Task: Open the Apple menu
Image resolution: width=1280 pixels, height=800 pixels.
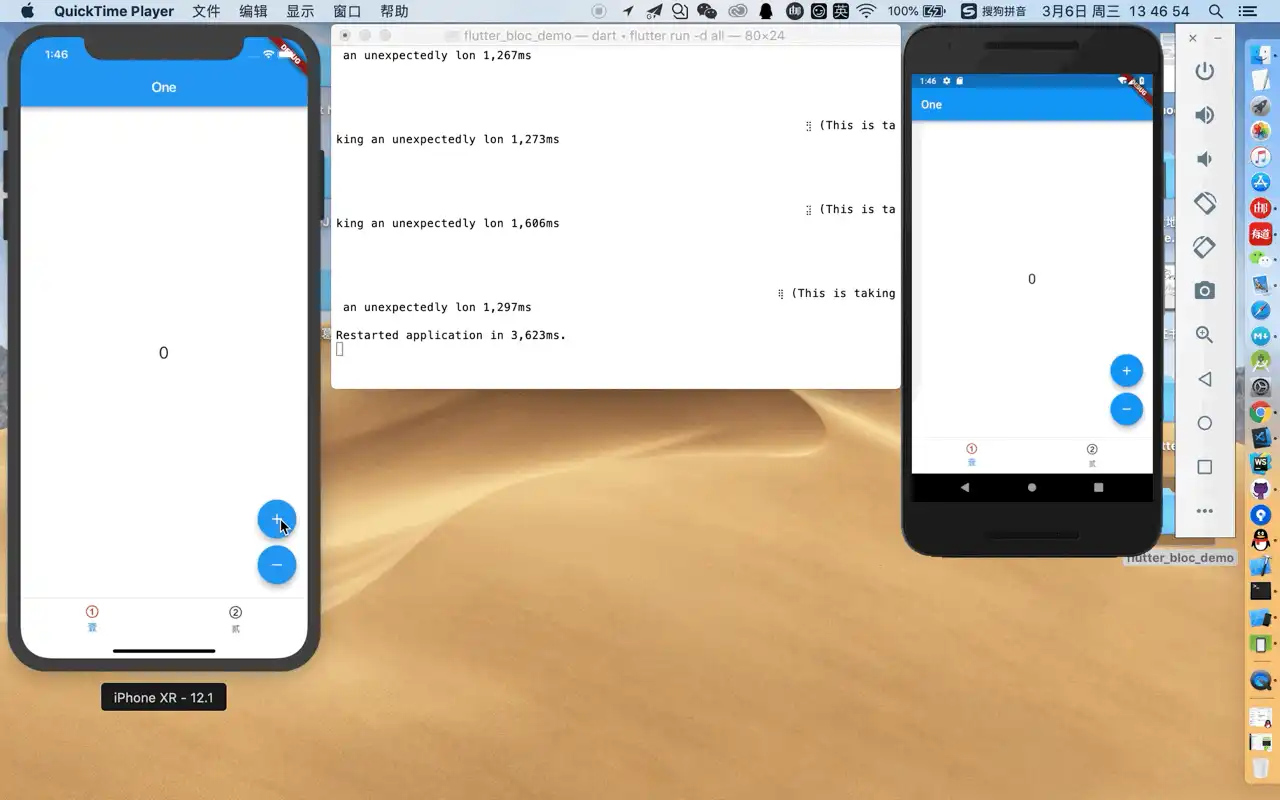Action: pyautogui.click(x=27, y=11)
